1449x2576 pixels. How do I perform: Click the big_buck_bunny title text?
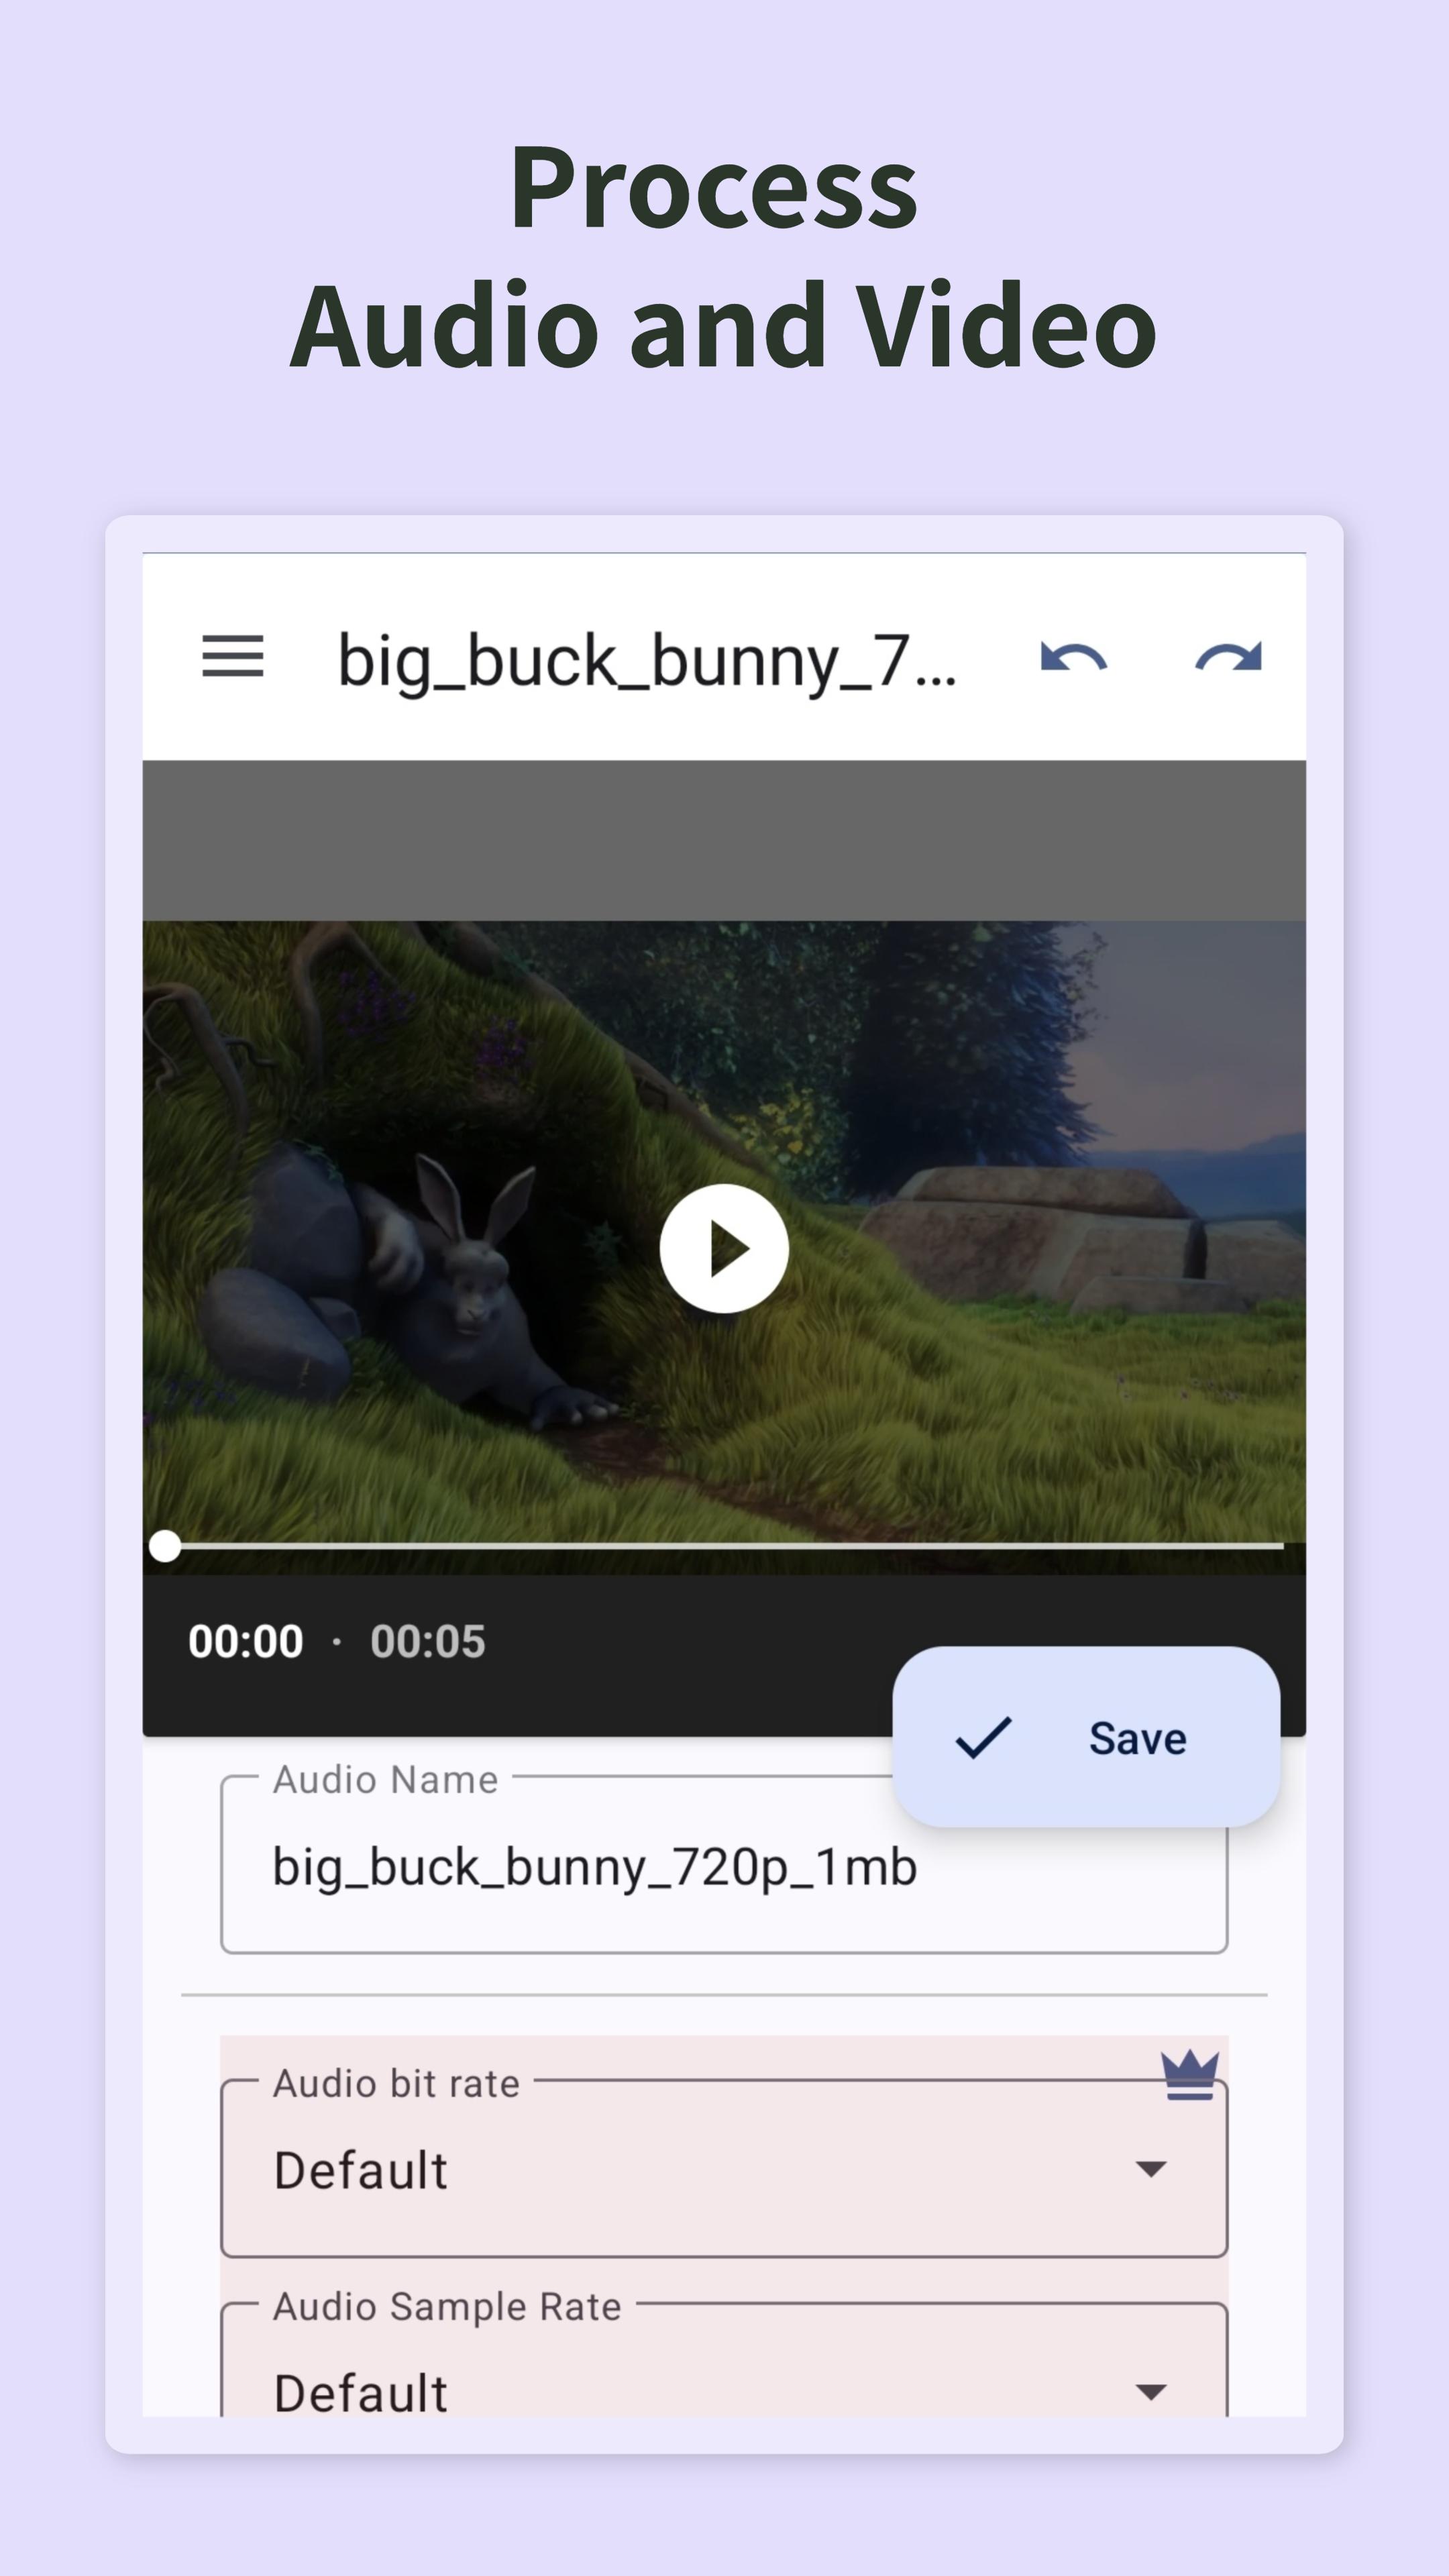647,662
